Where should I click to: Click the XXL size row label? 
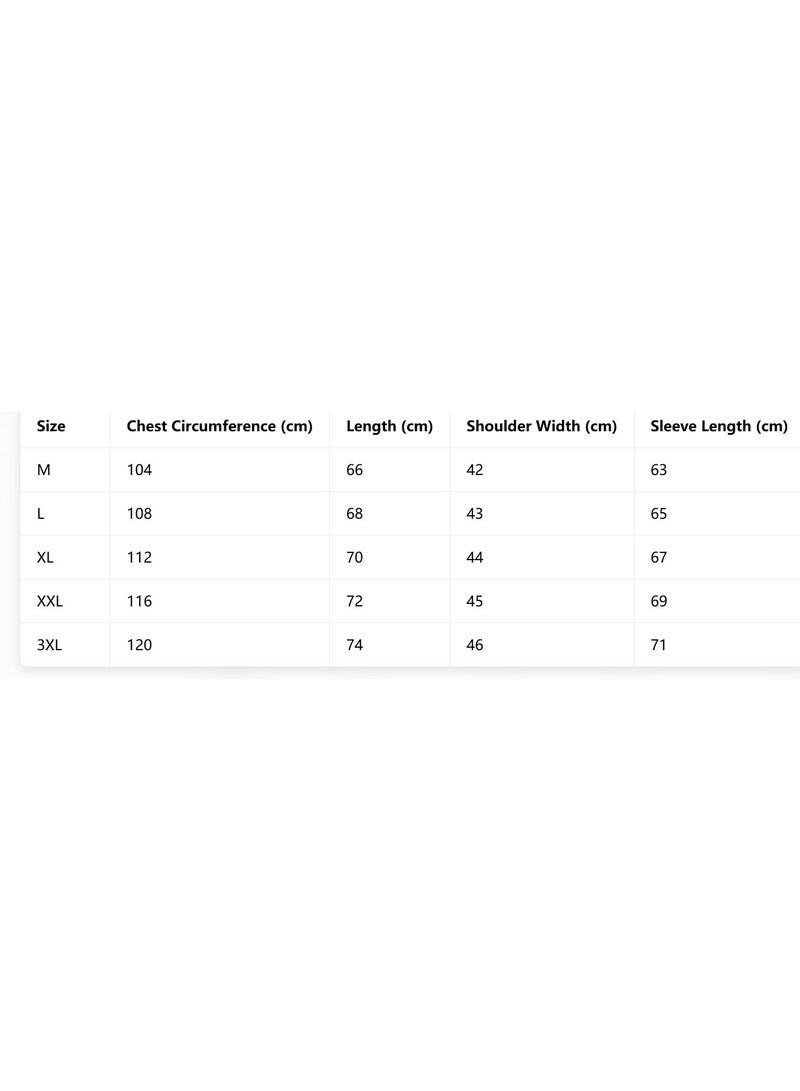(x=49, y=601)
